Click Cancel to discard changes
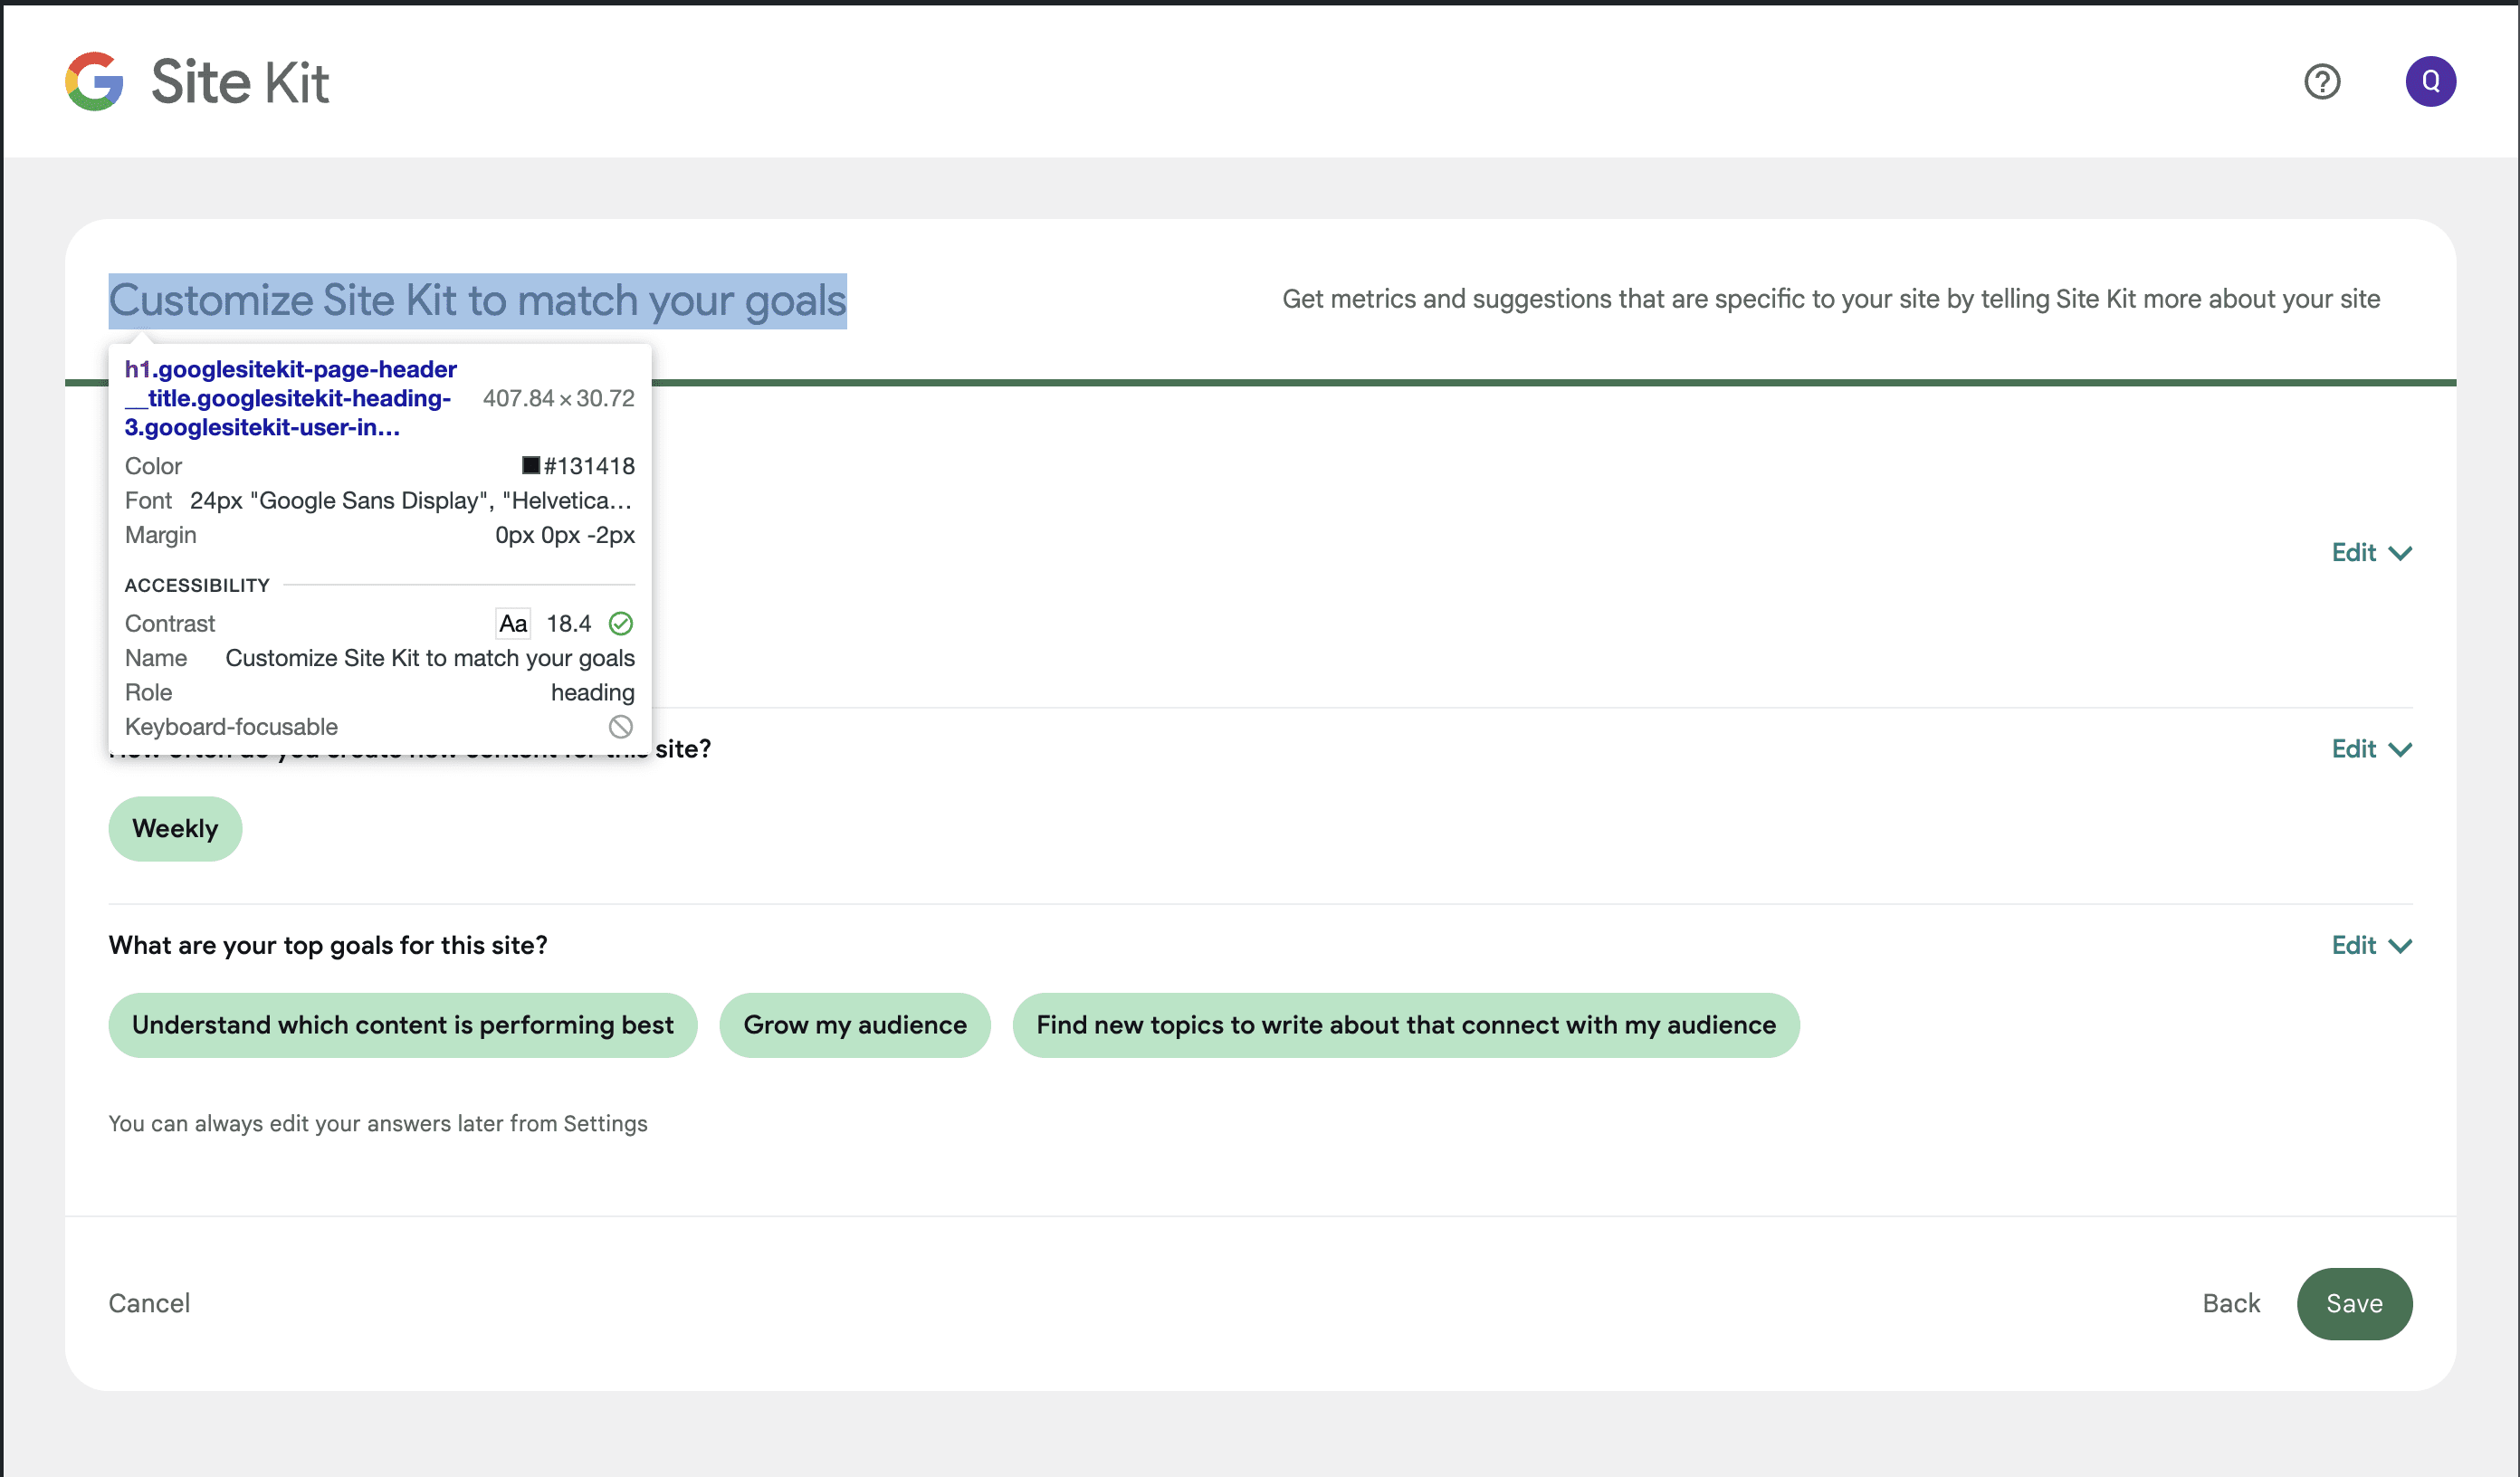Screen dimensions: 2520x1477 tap(149, 1303)
